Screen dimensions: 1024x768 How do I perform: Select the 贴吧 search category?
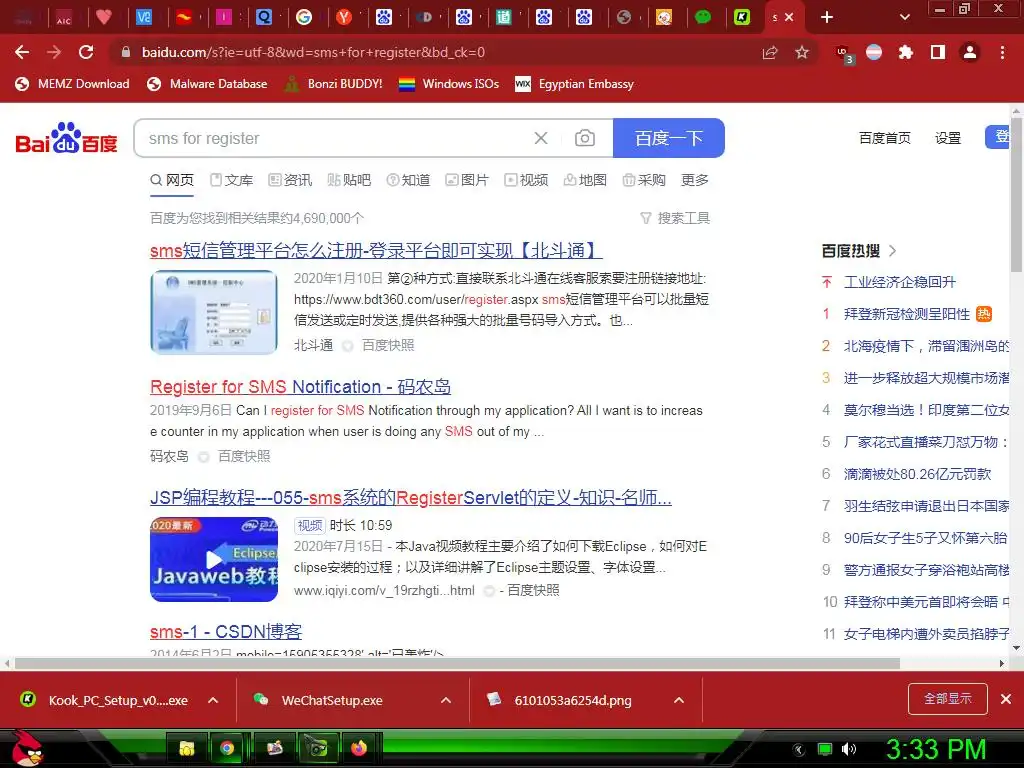pyautogui.click(x=349, y=180)
